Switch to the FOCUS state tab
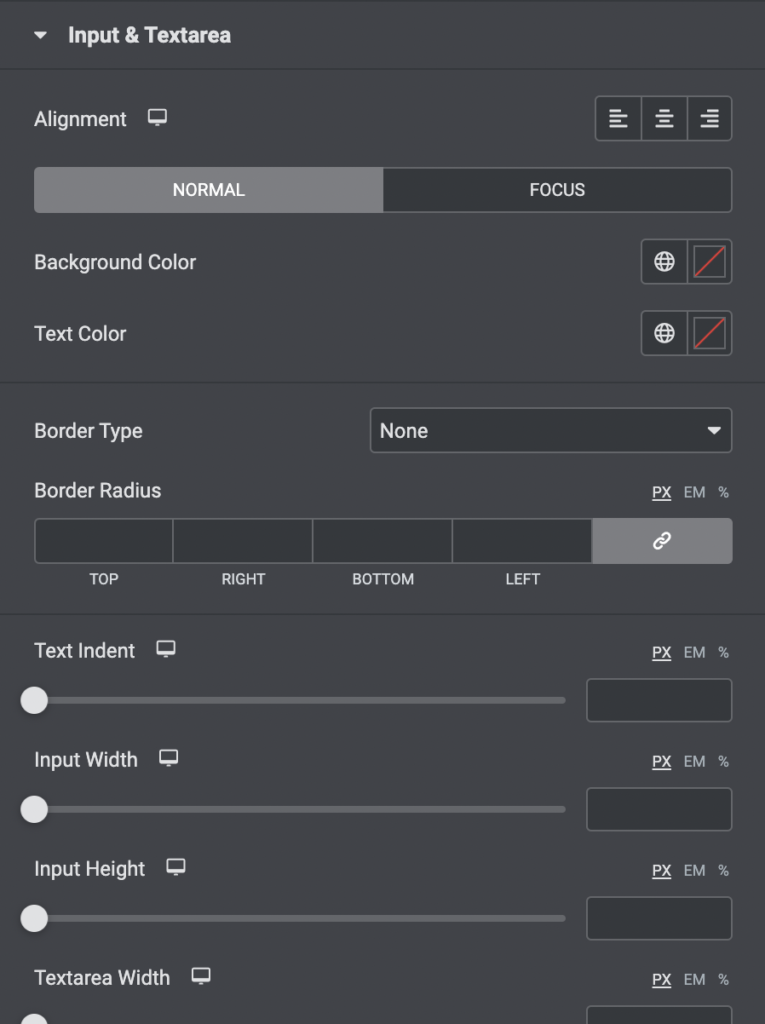 tap(556, 189)
